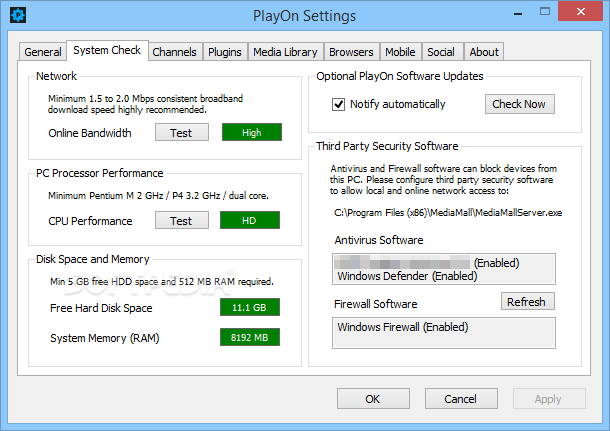Click the 11.1 GB free disk space value
Image resolution: width=610 pixels, height=431 pixels.
pyautogui.click(x=250, y=307)
